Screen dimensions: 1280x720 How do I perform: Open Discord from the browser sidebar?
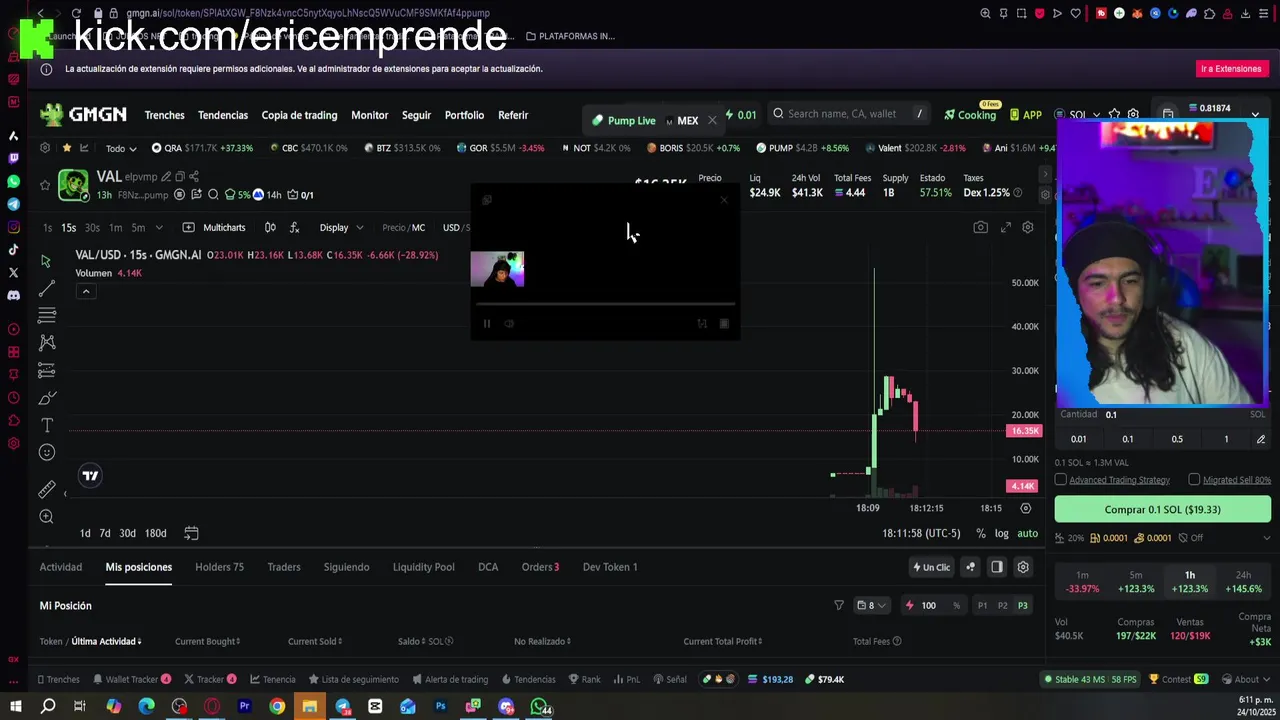pos(13,295)
